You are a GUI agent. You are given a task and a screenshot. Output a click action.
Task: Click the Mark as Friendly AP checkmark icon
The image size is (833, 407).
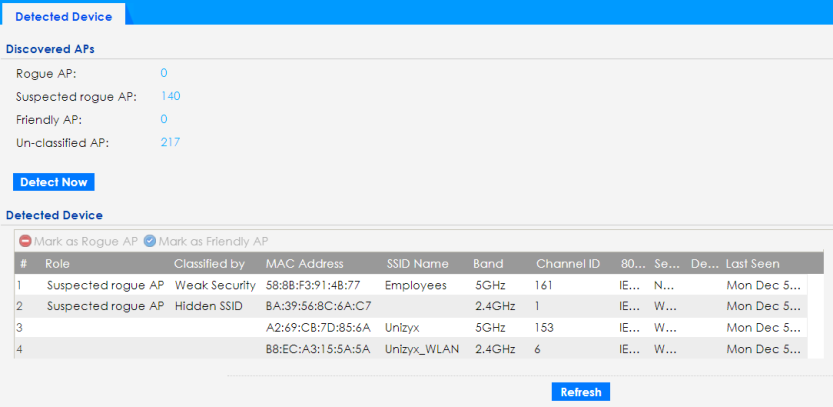click(x=150, y=241)
